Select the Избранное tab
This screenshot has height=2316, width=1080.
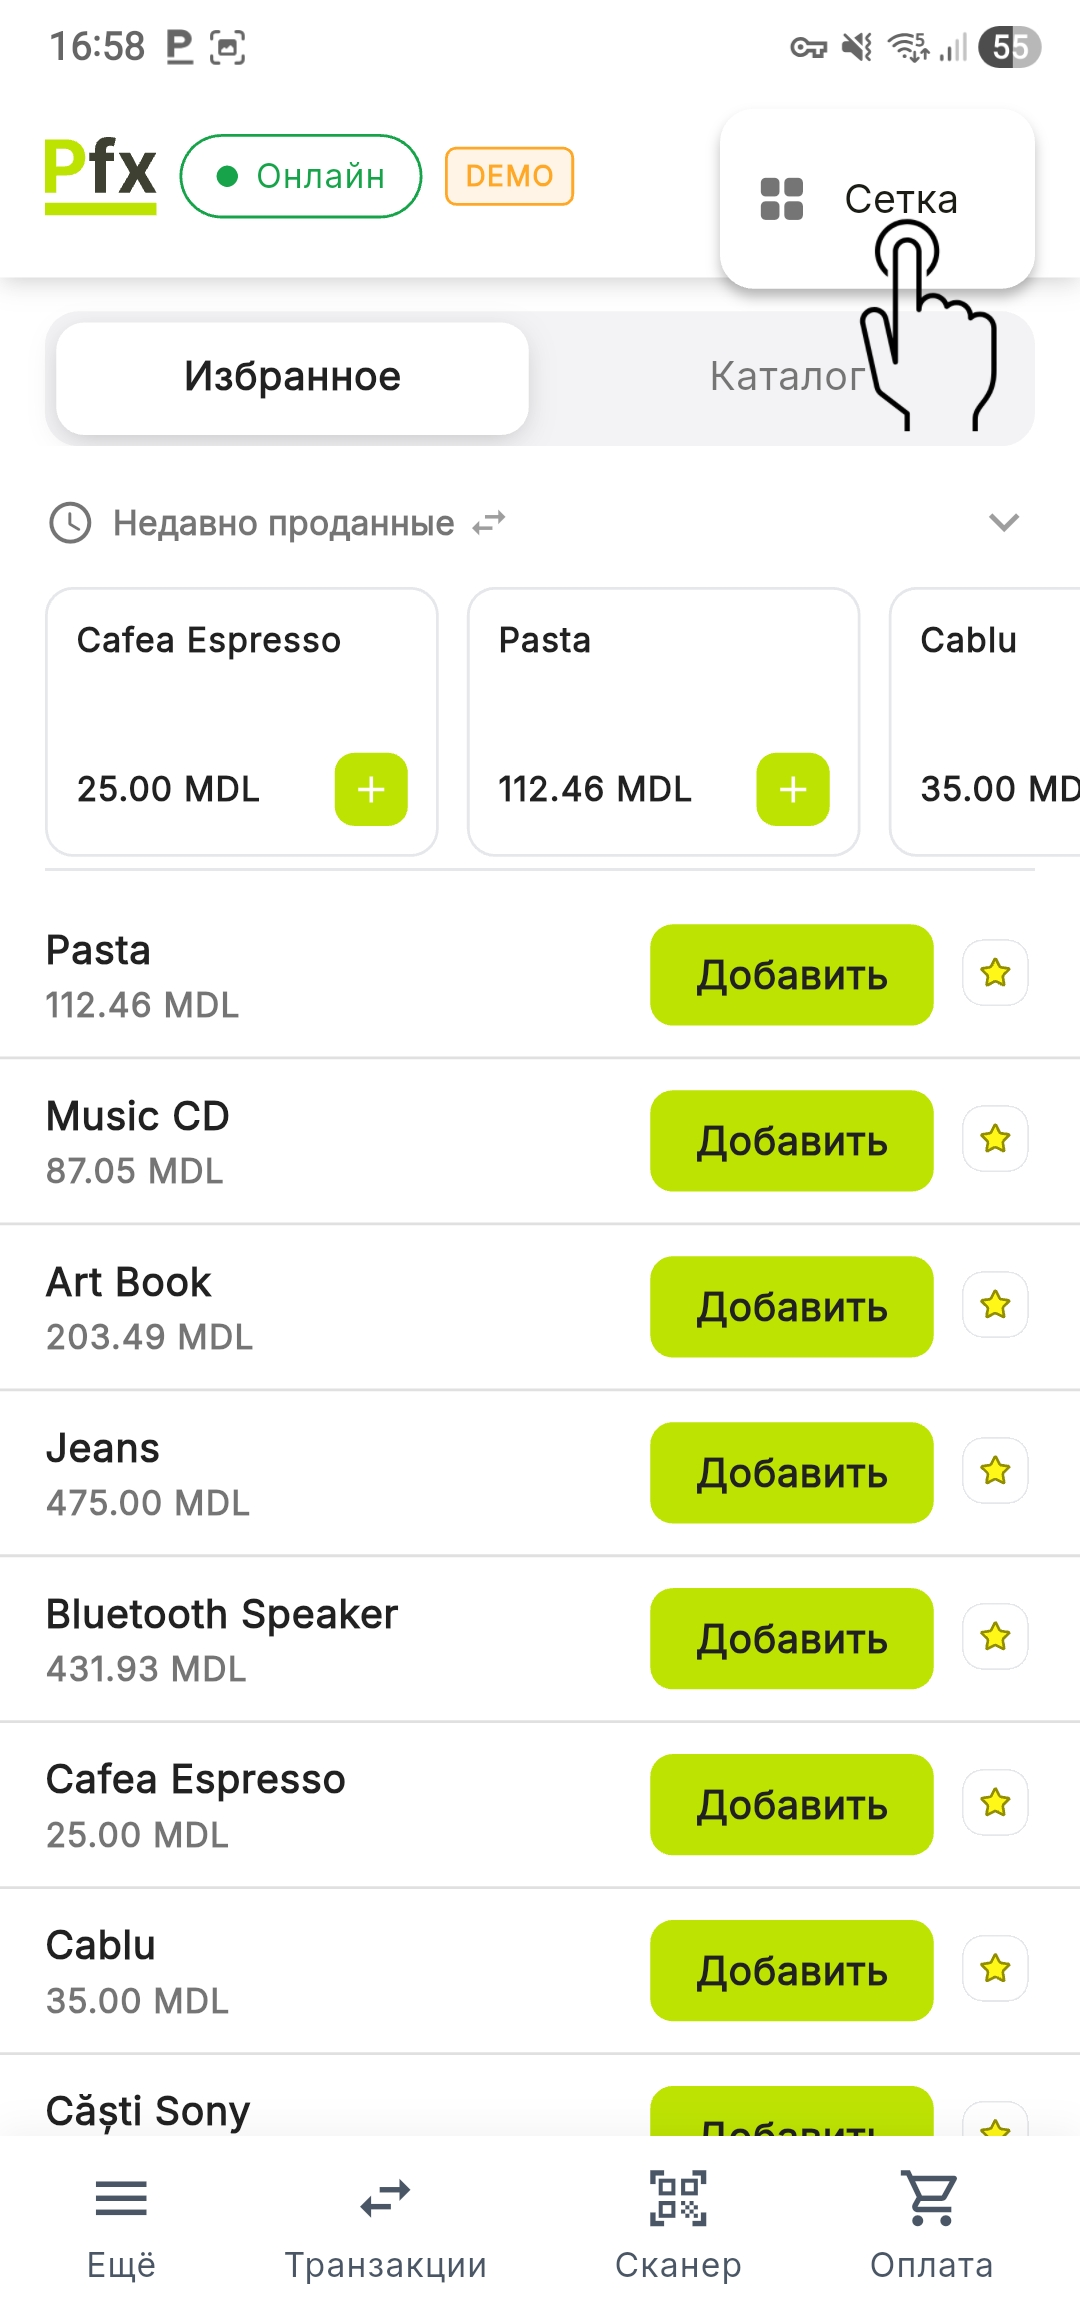(x=292, y=378)
